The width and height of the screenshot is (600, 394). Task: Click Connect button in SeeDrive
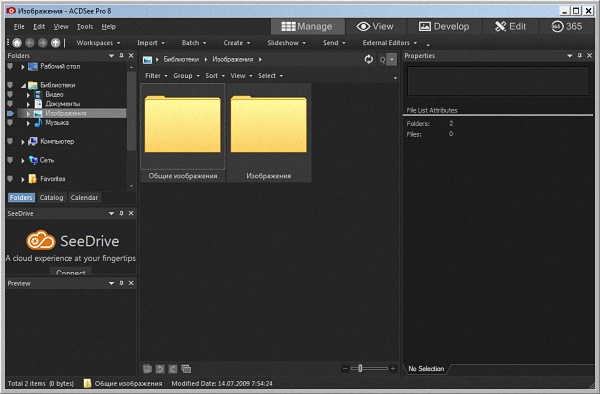point(70,271)
